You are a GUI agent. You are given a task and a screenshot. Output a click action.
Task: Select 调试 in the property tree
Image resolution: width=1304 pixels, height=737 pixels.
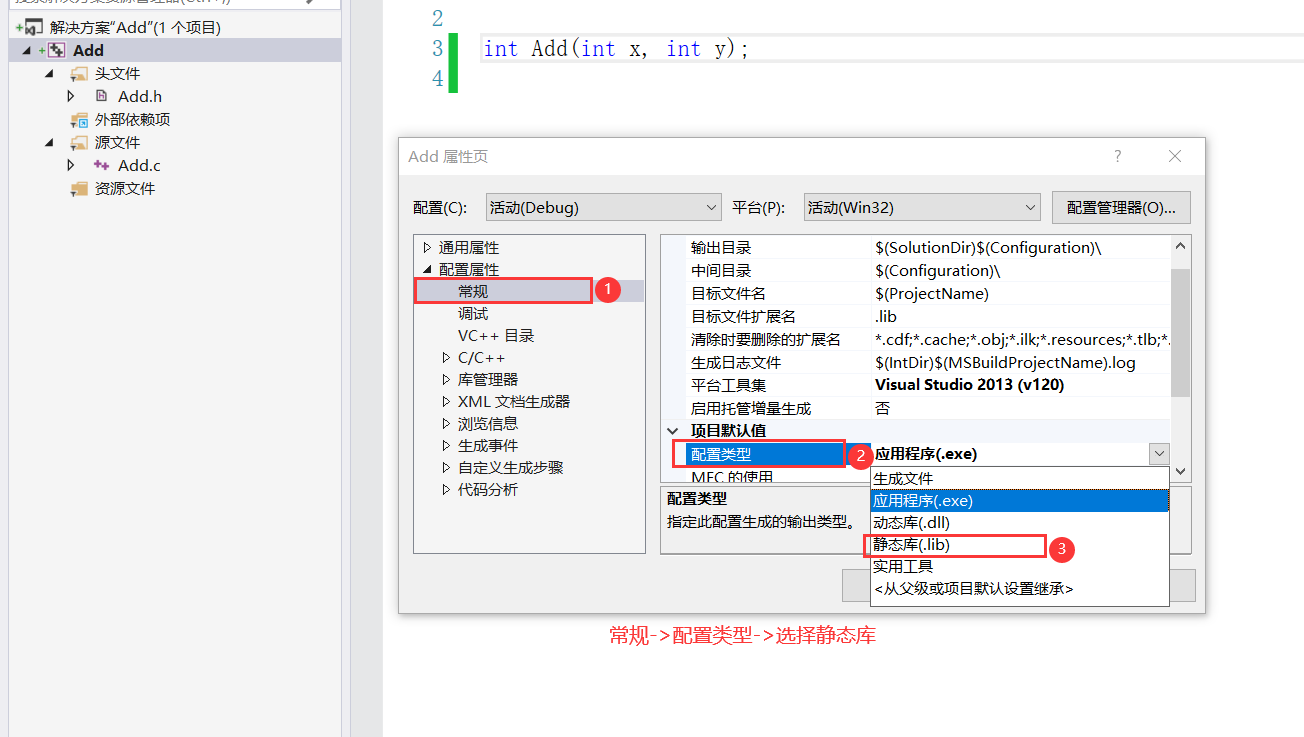click(473, 314)
